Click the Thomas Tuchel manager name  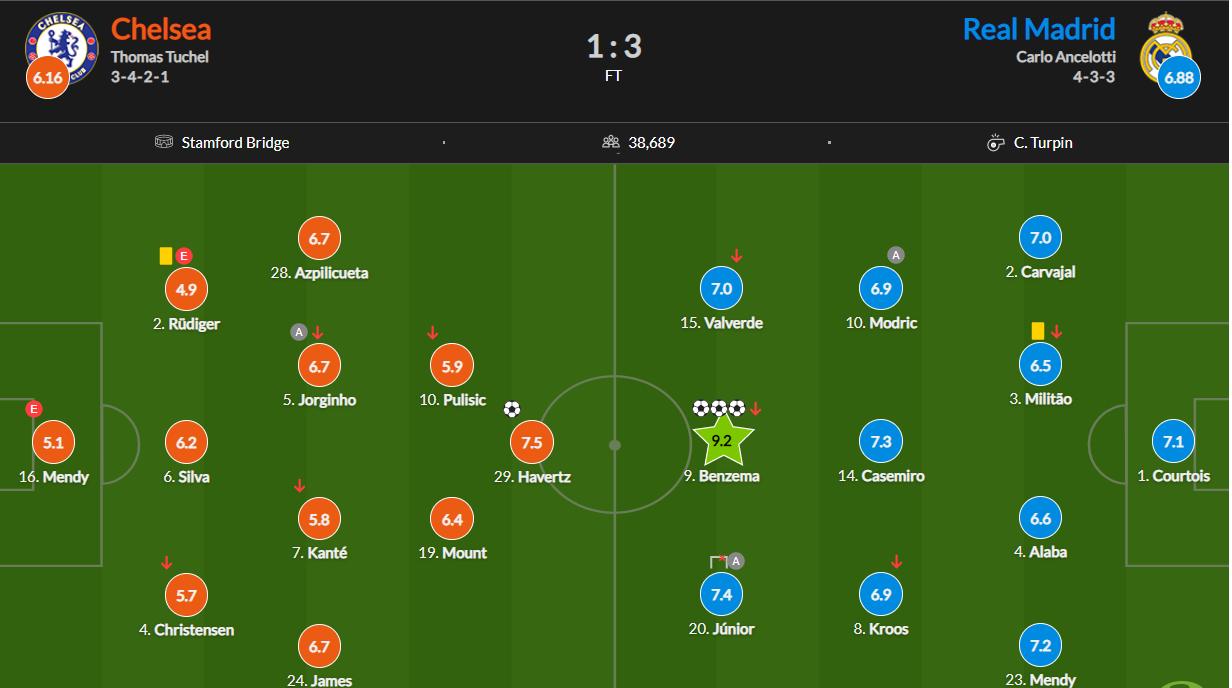coord(160,57)
